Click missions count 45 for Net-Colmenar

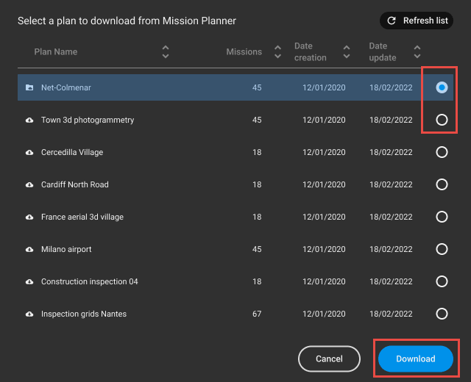(x=257, y=88)
